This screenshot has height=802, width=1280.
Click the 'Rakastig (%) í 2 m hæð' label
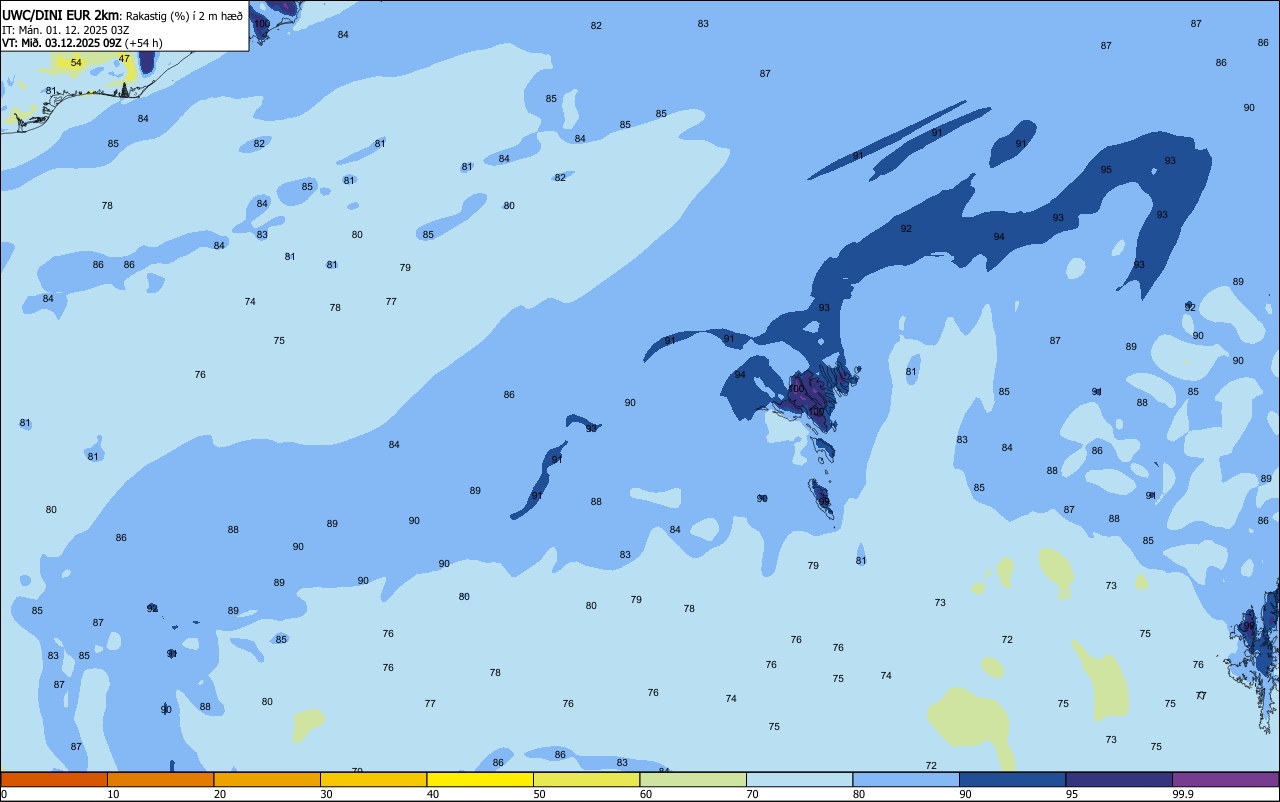[x=184, y=16]
